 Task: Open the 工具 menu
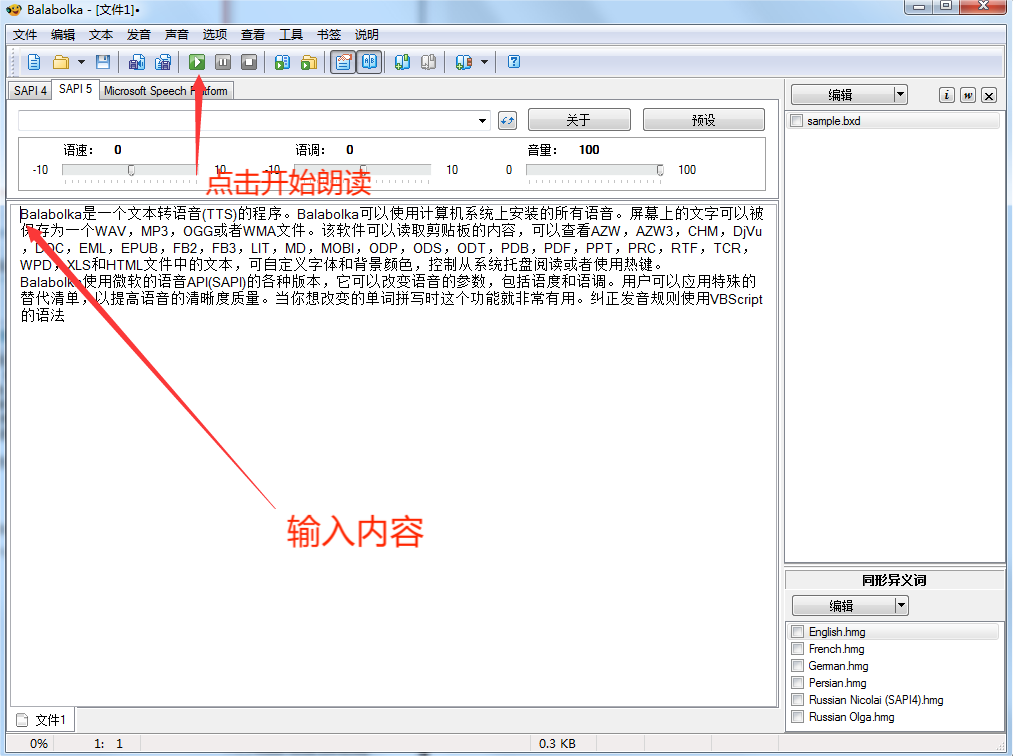(x=291, y=34)
